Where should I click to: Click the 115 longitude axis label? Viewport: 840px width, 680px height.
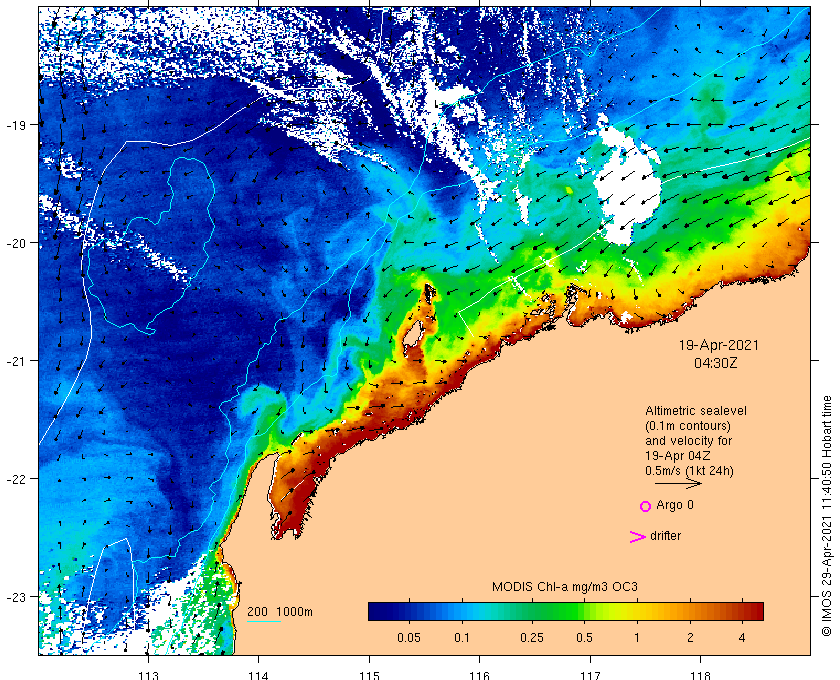pyautogui.click(x=369, y=675)
